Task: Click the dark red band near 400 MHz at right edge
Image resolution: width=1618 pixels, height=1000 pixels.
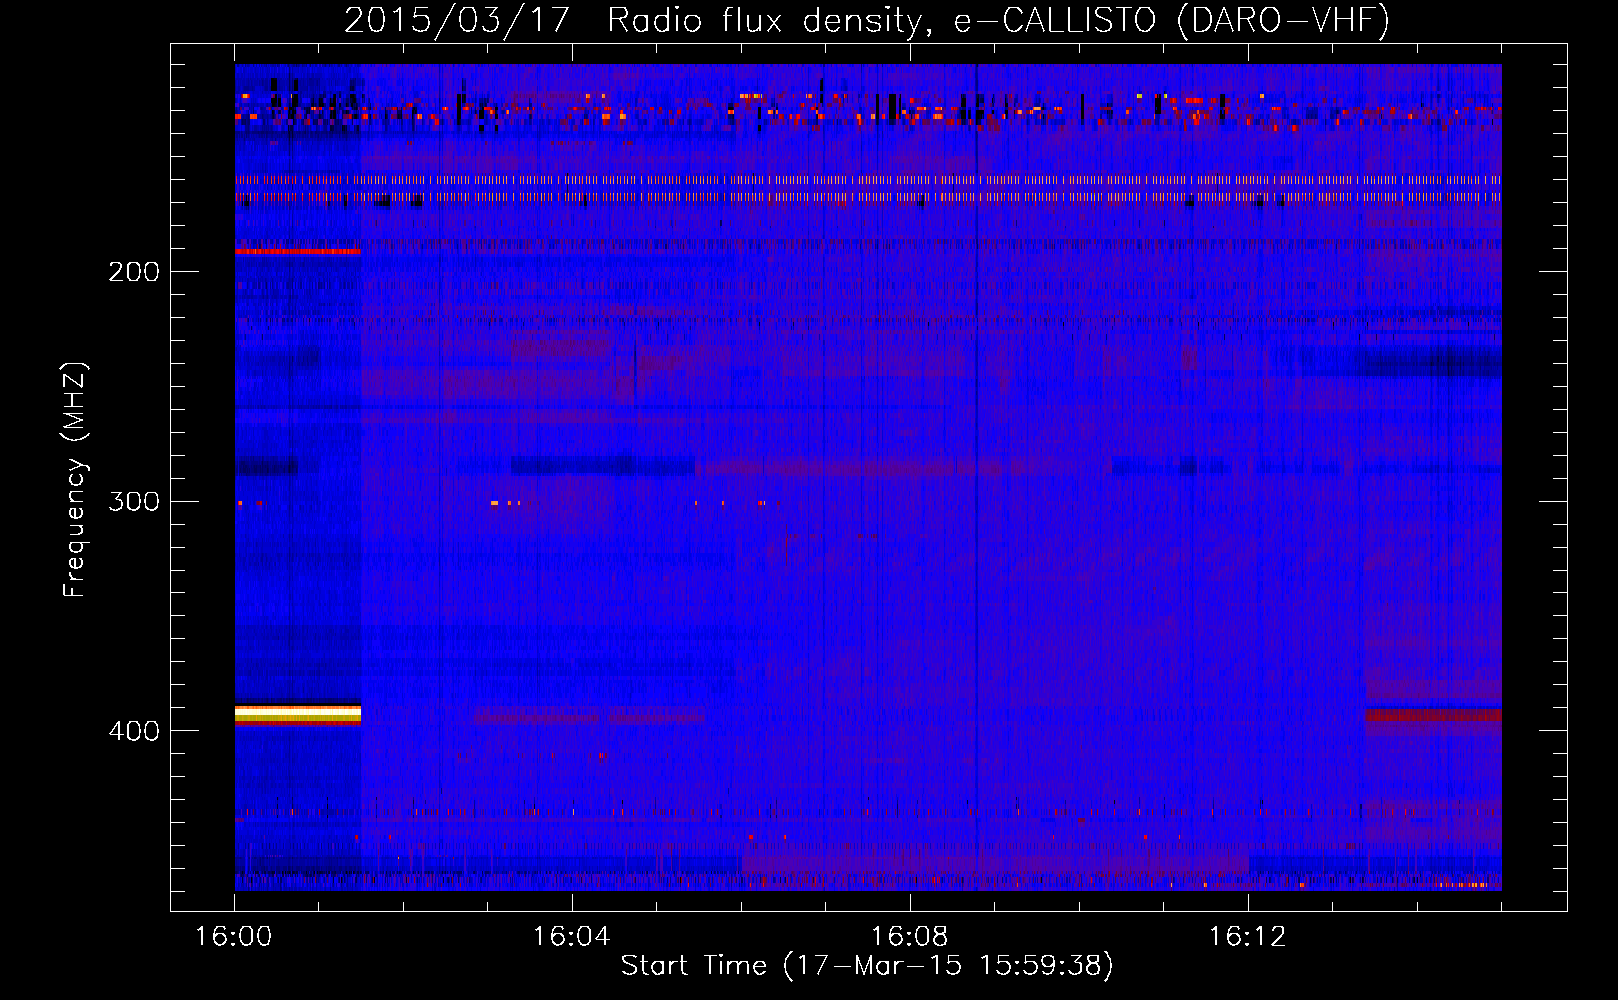Action: pos(1433,716)
